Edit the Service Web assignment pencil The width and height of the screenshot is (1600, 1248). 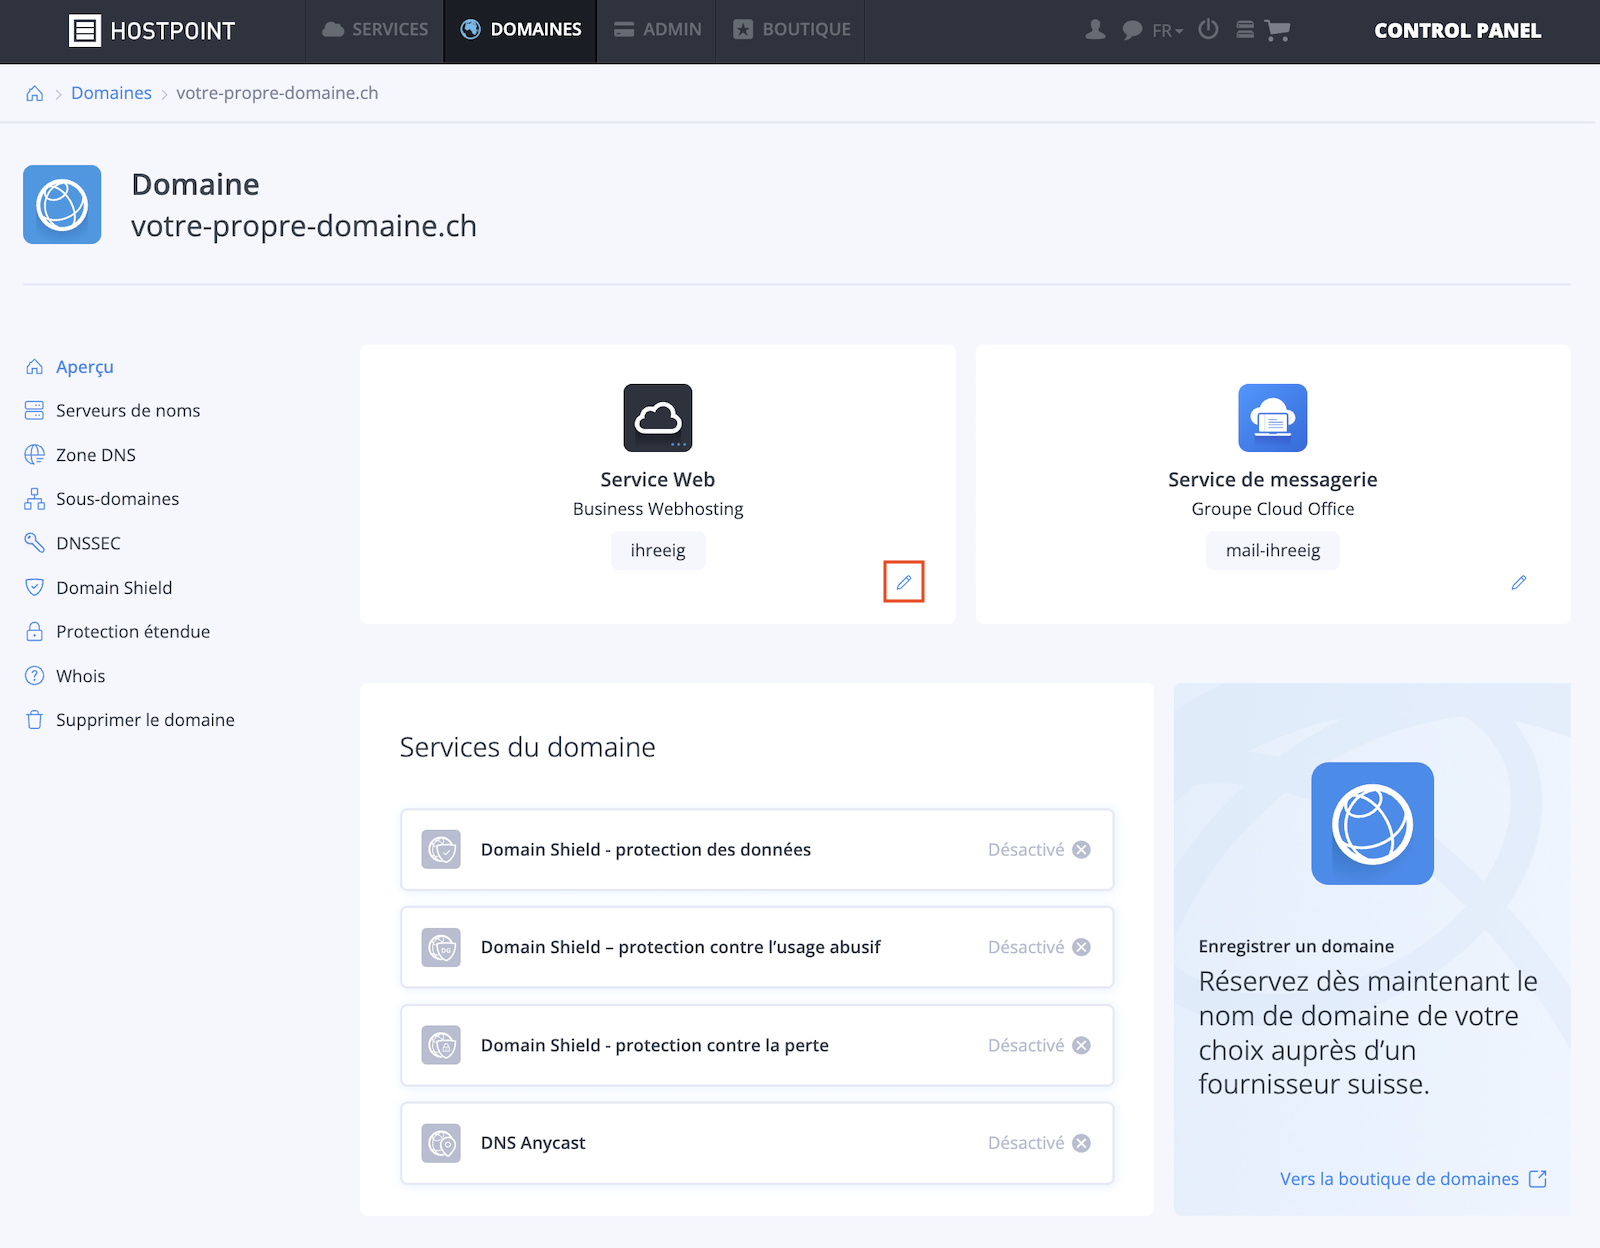[x=904, y=582]
